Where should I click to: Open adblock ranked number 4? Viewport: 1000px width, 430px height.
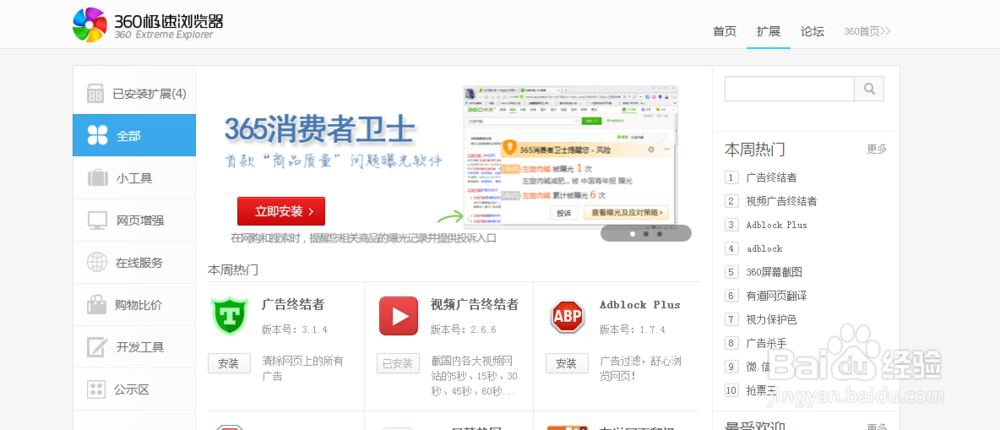(x=764, y=248)
